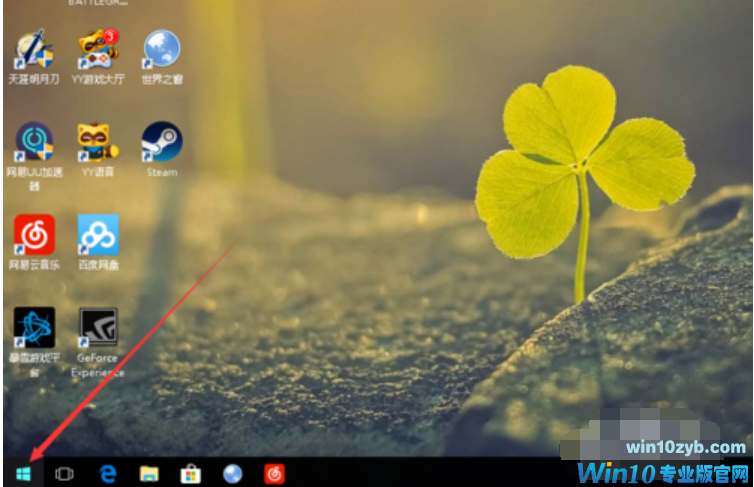Image resolution: width=754 pixels, height=487 pixels.
Task: Open NetEase Cloud Music from the taskbar
Action: (x=274, y=473)
